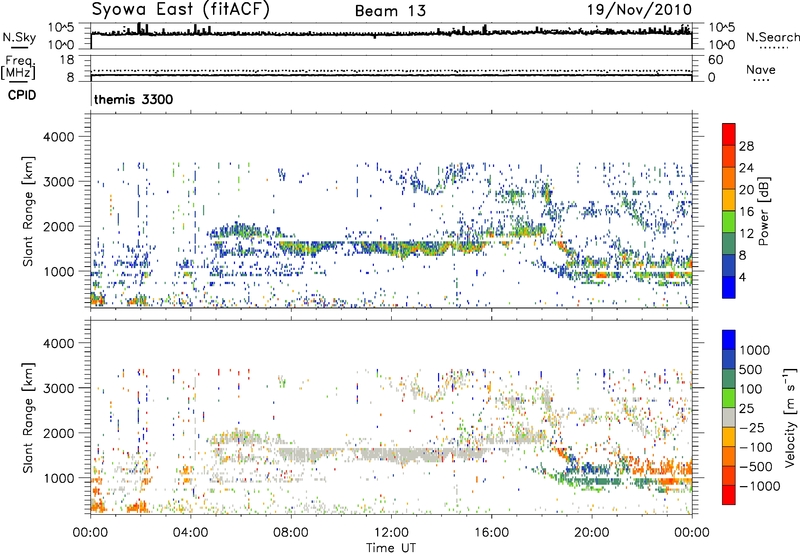Screen dimensions: 800x554
Task: Click the '24' label on Power colorbar
Action: (x=746, y=168)
